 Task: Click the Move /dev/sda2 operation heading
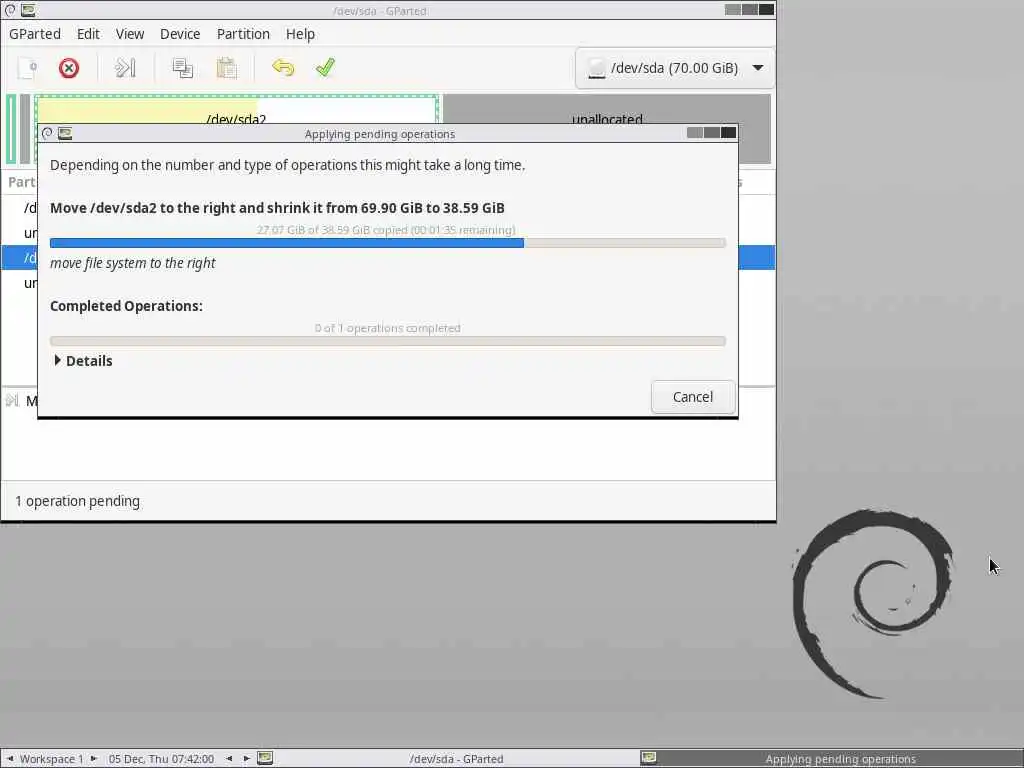[x=278, y=208]
